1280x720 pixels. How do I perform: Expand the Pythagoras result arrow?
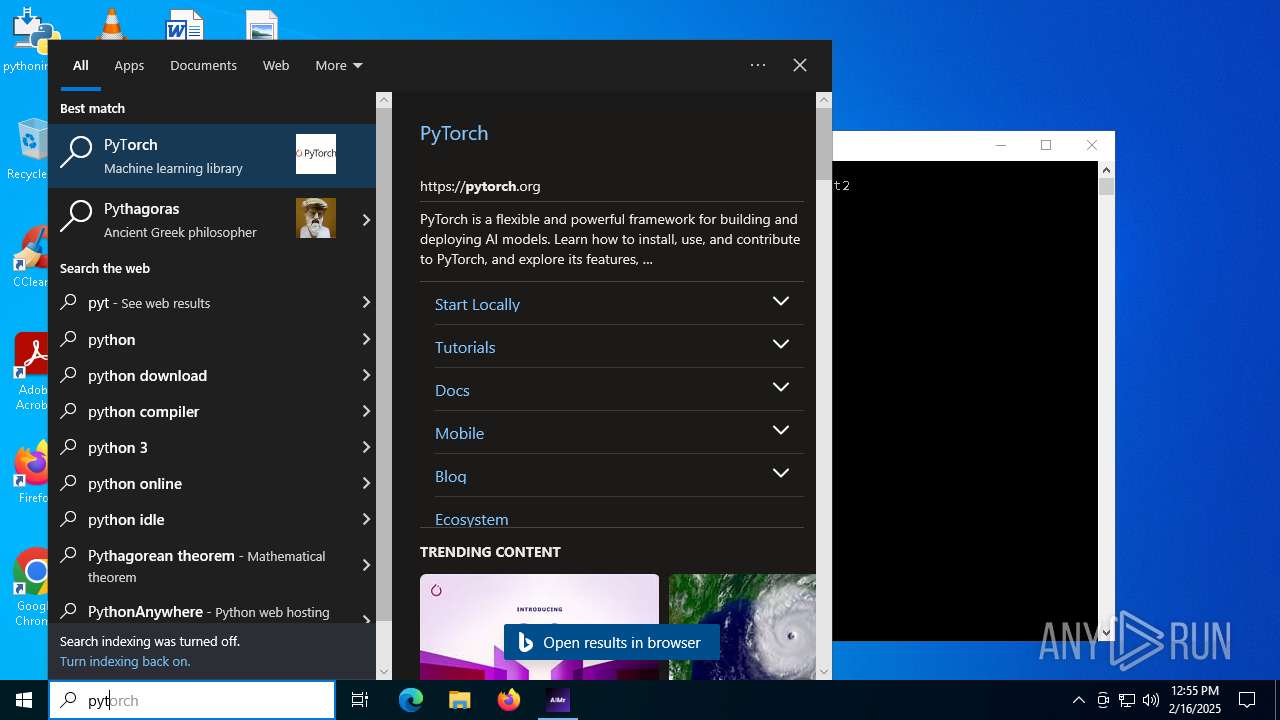pos(366,220)
